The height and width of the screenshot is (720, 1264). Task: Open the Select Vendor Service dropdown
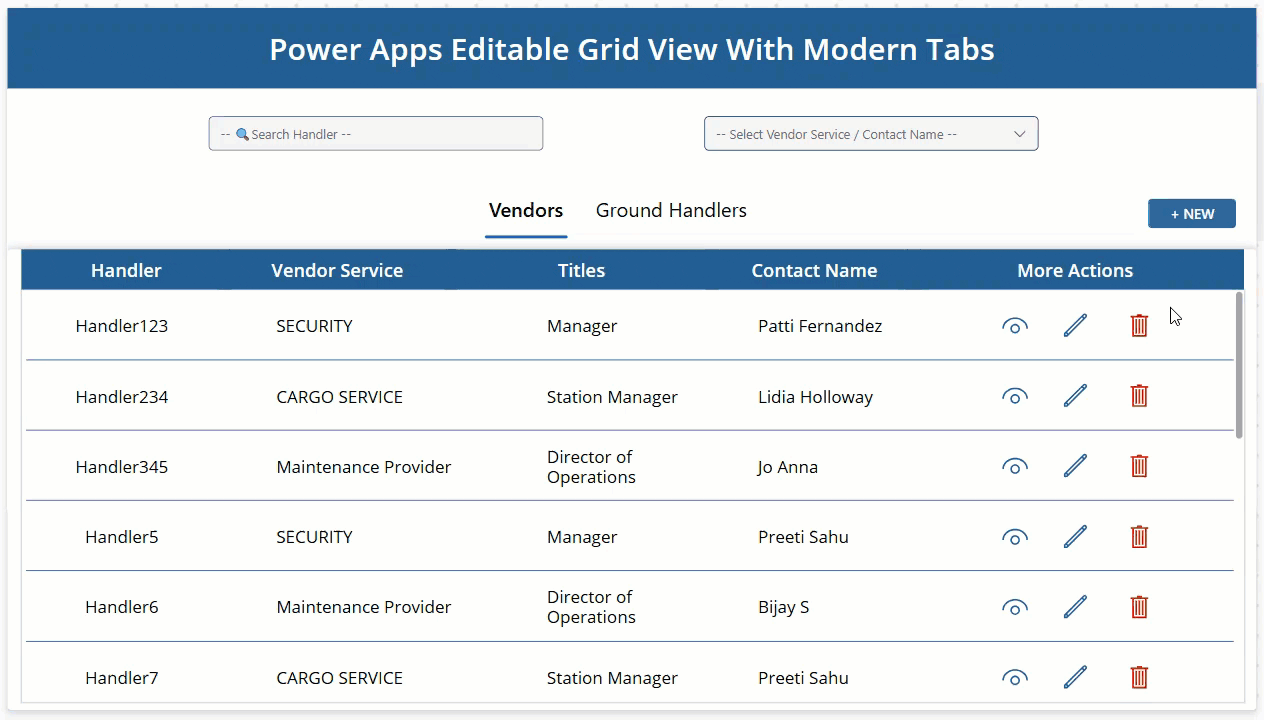pyautogui.click(x=871, y=134)
